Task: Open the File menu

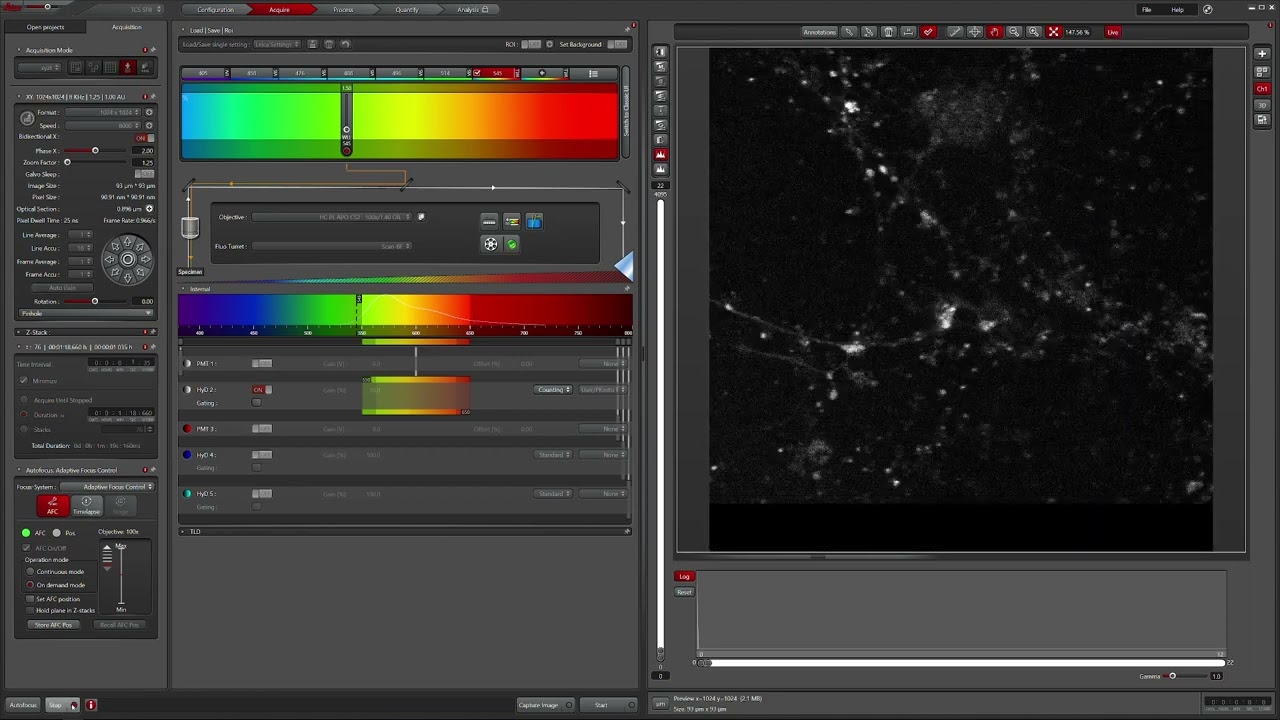Action: 1147,10
